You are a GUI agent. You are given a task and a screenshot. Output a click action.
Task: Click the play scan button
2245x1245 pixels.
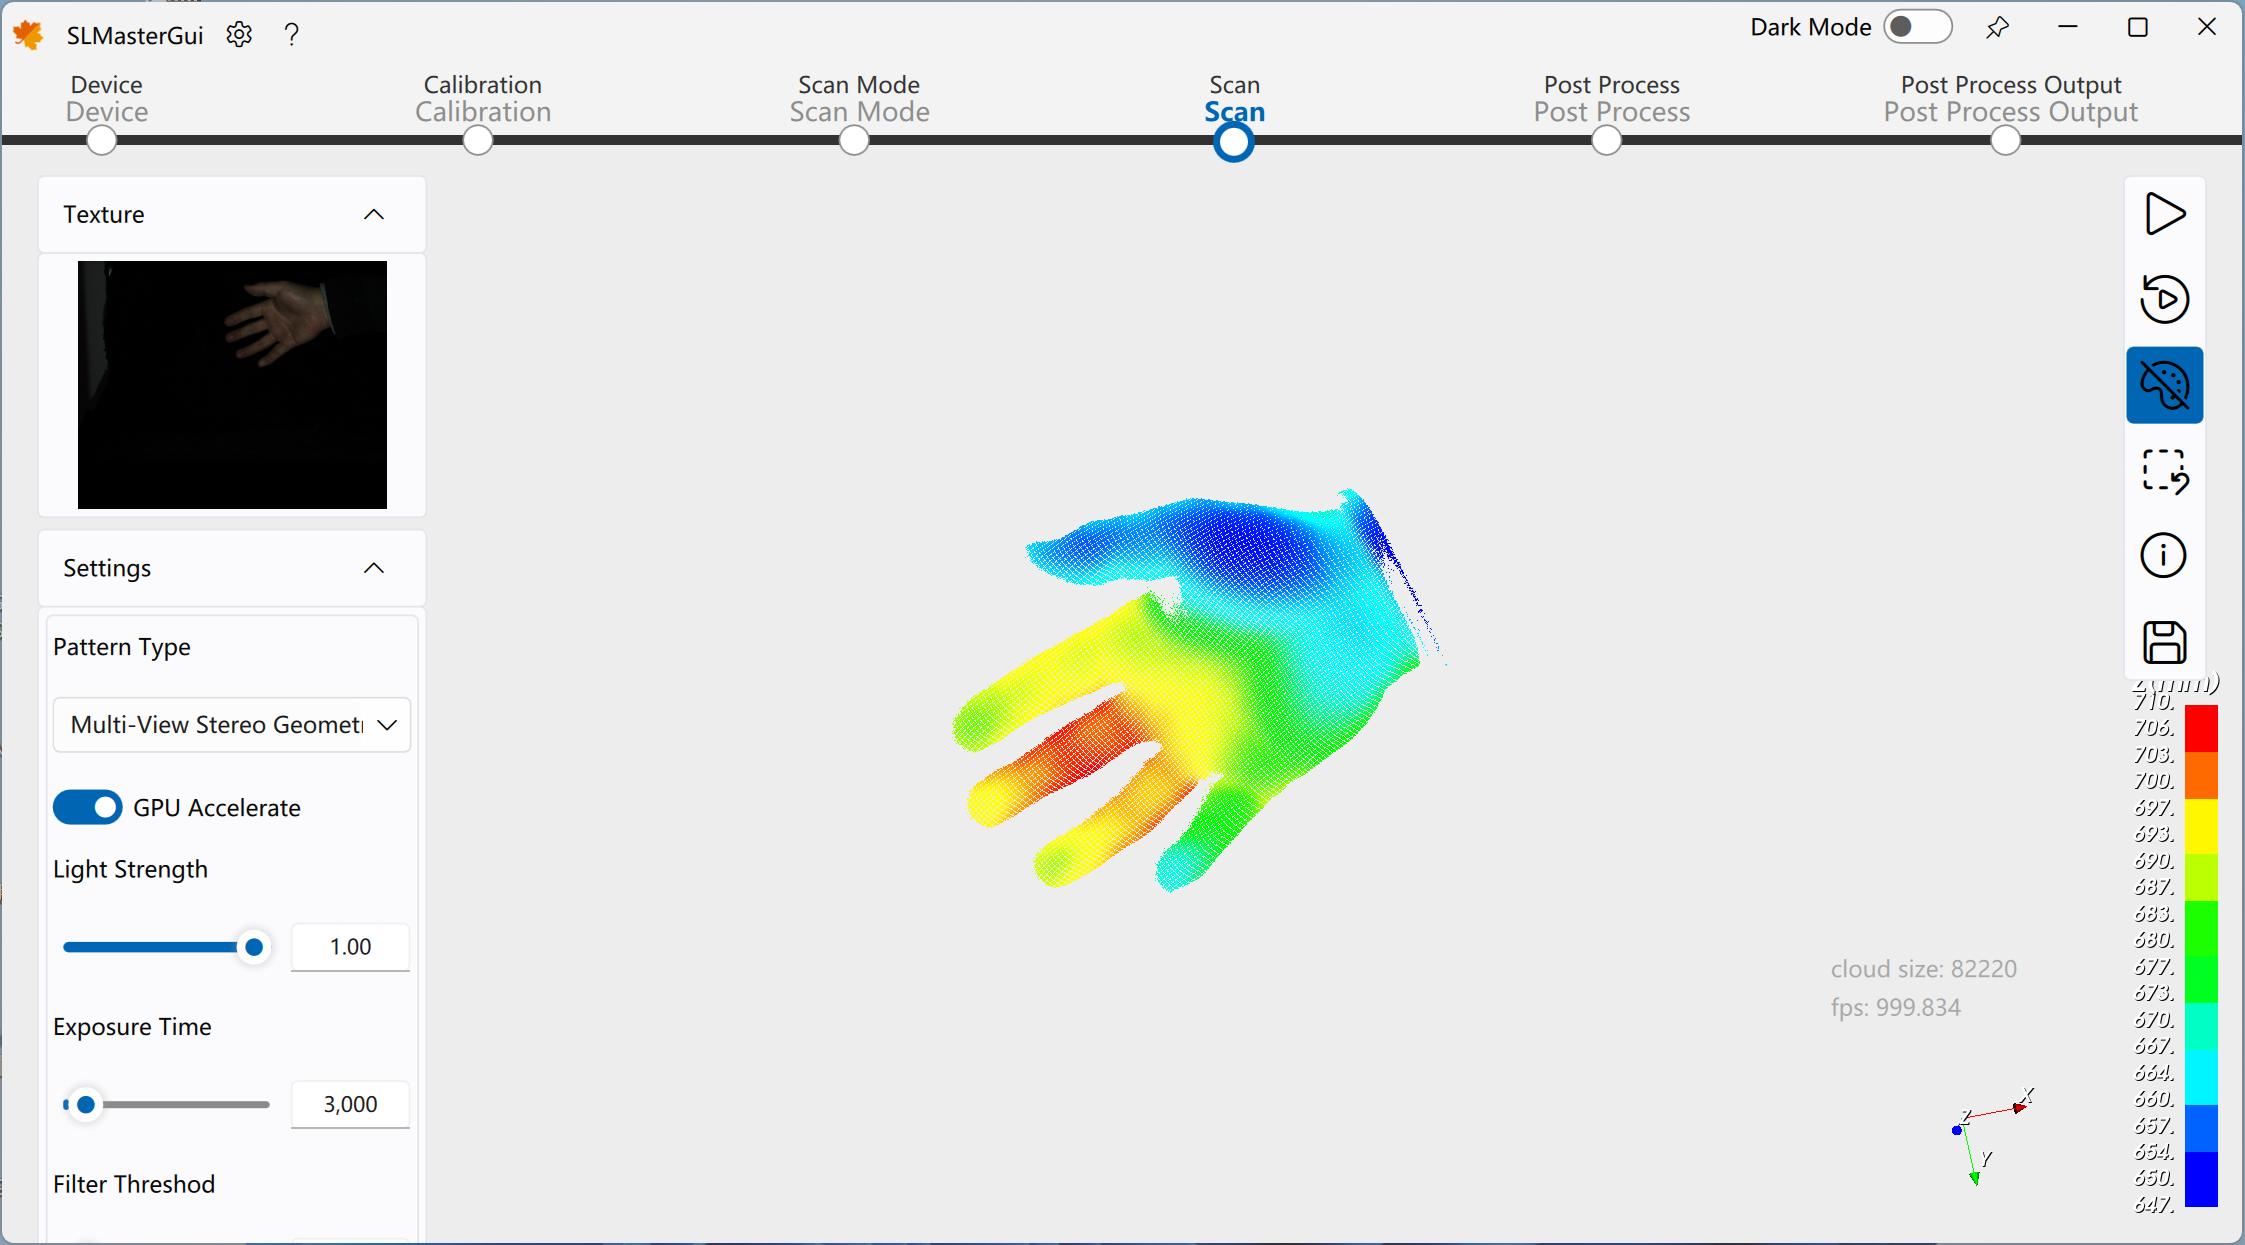pyautogui.click(x=2164, y=214)
